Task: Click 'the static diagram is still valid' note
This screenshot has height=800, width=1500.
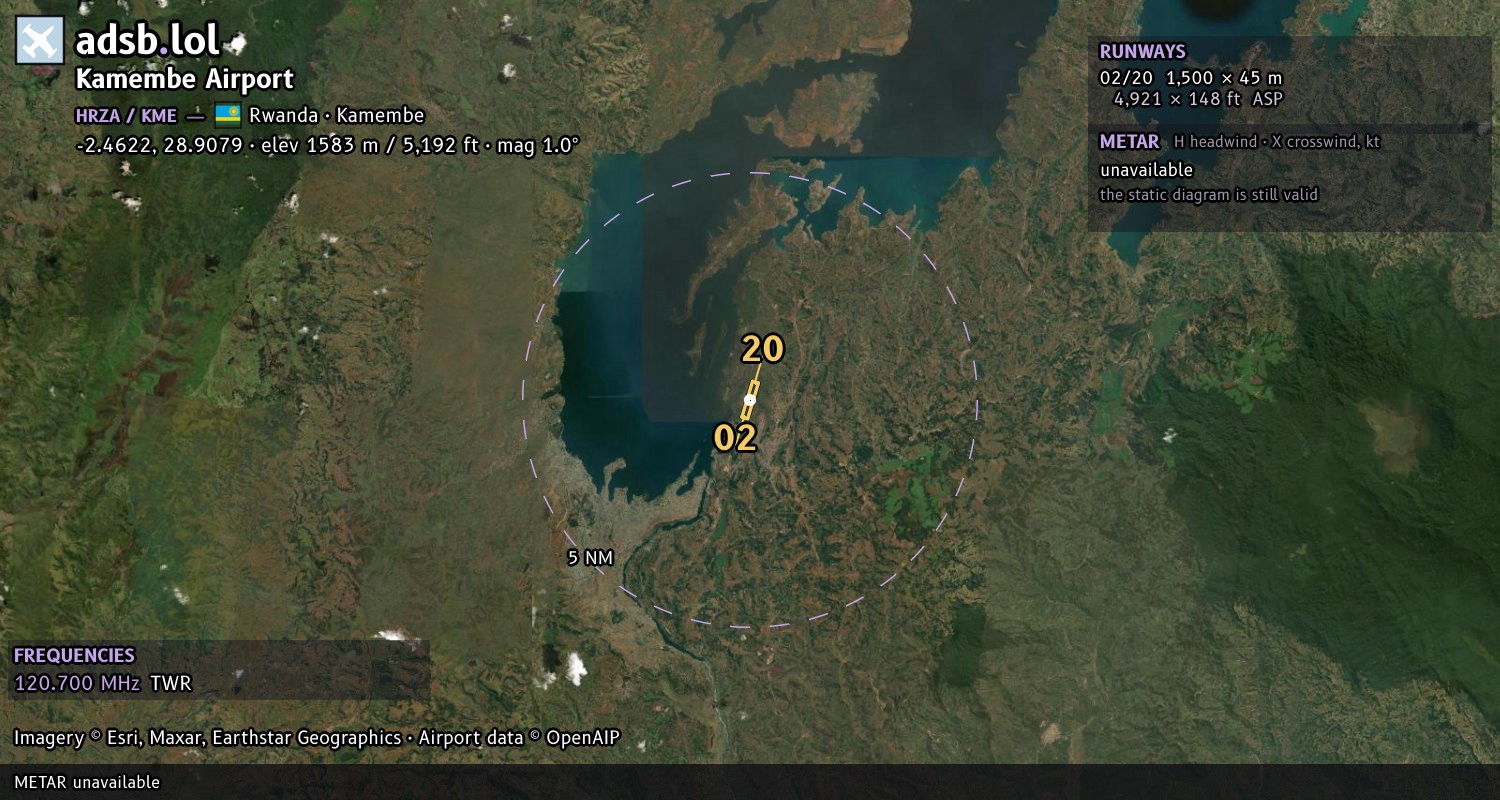Action: (x=1209, y=195)
